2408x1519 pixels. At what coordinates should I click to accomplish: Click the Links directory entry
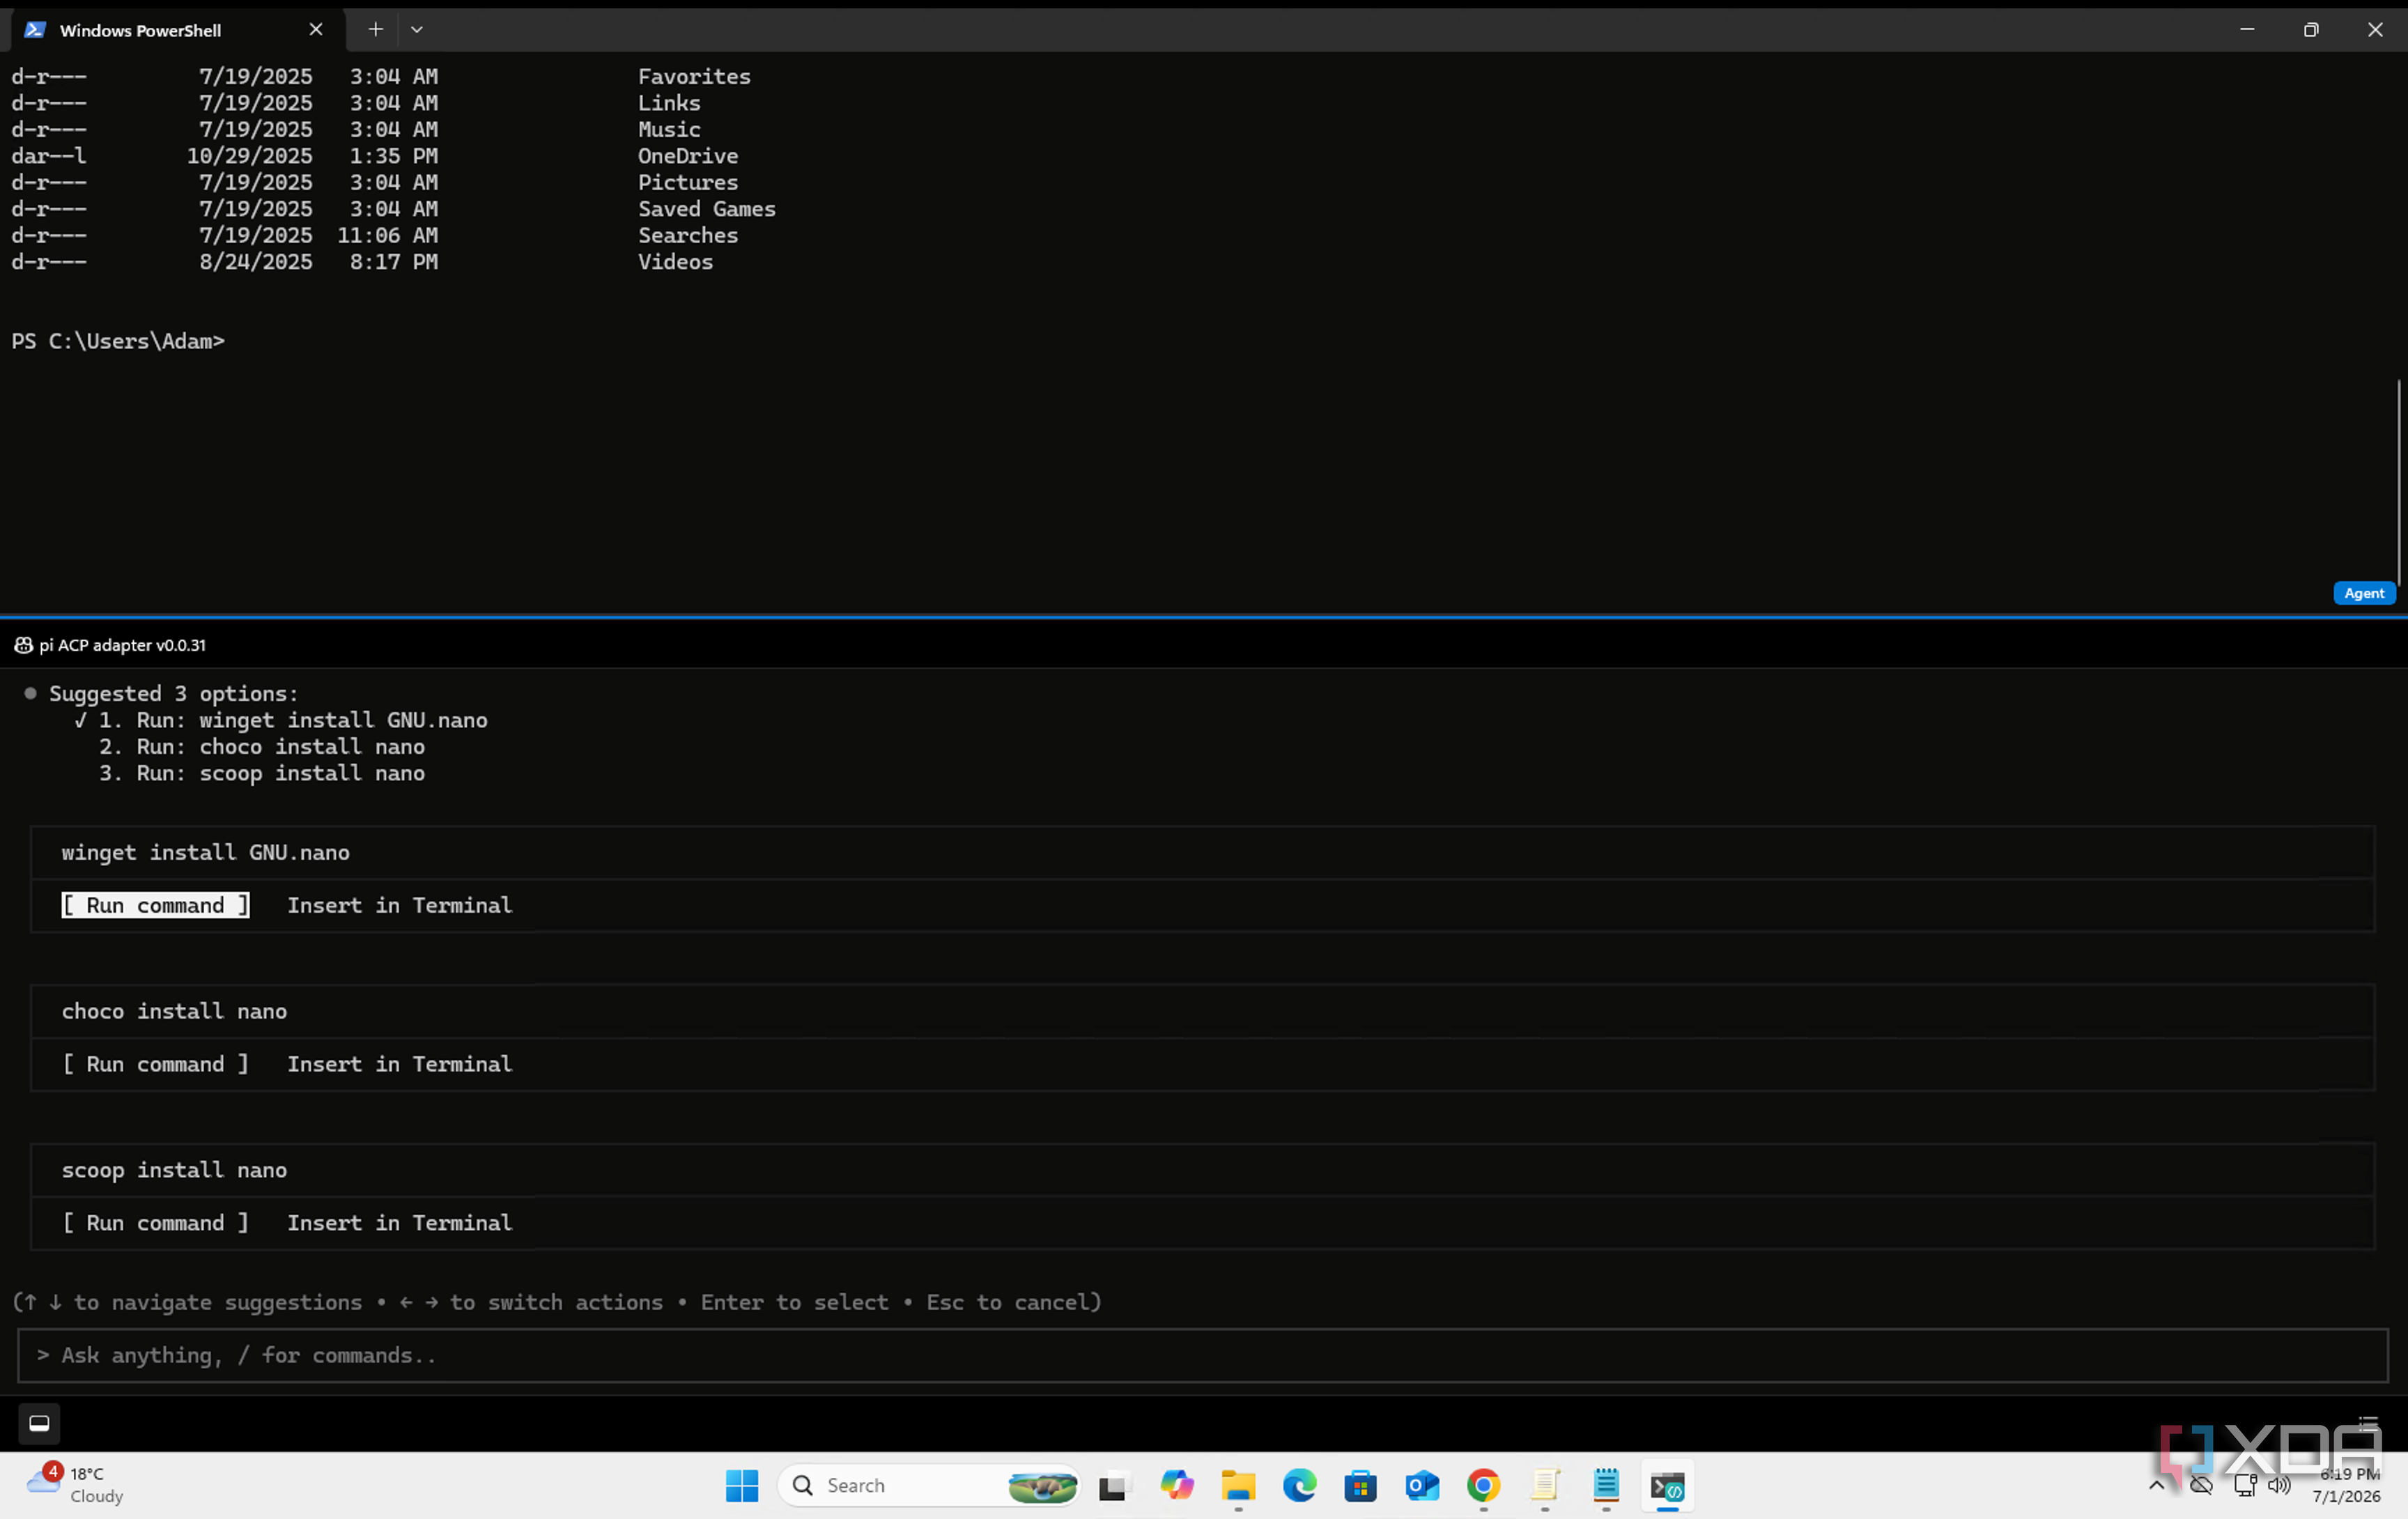(669, 103)
